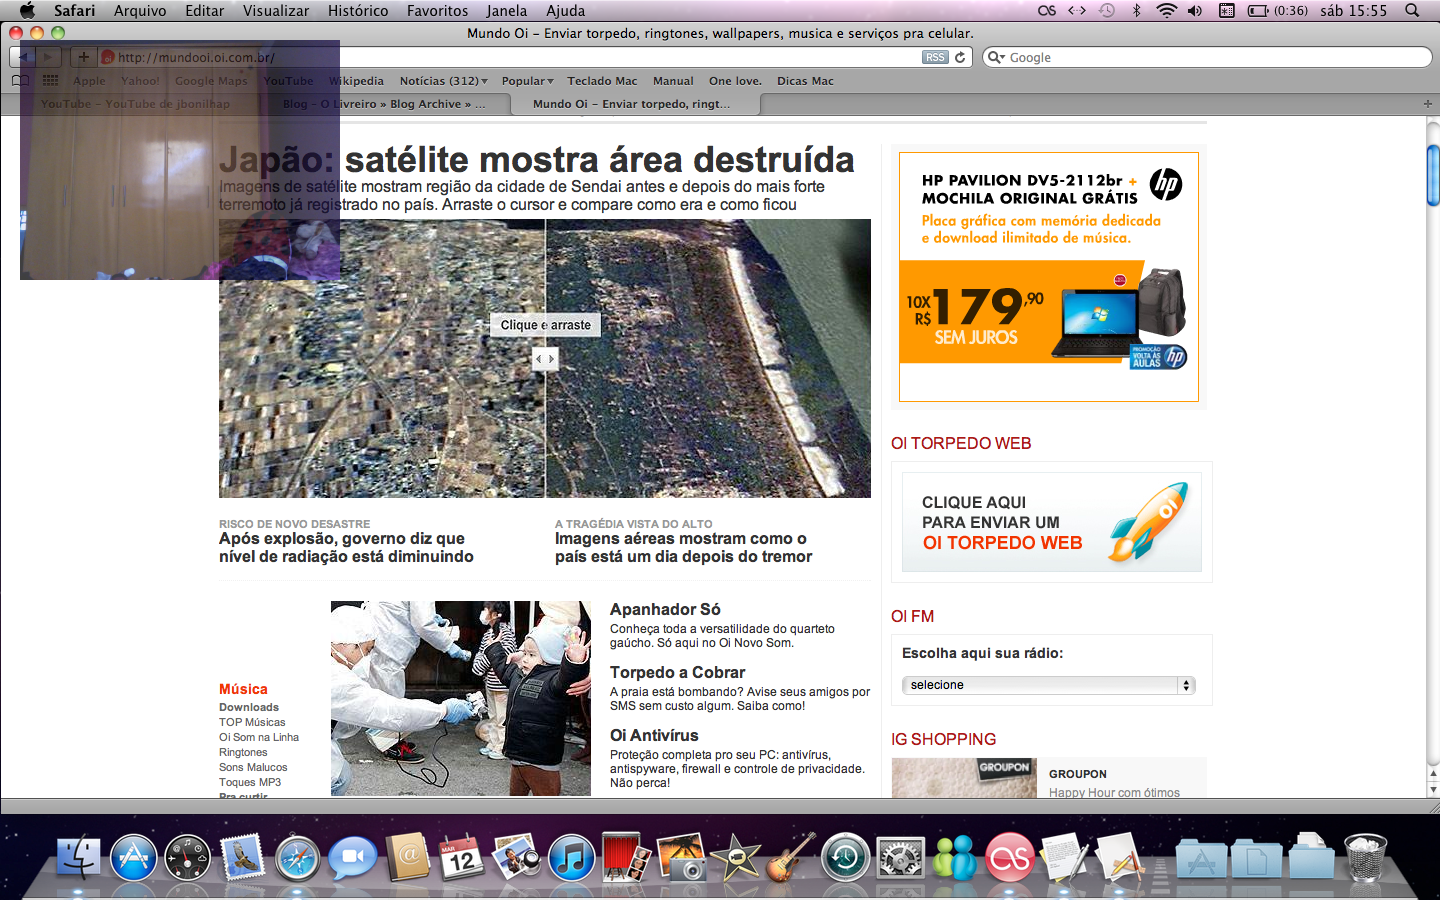1440x900 pixels.
Task: Launch iMovie star icon in Dock
Action: 735,858
